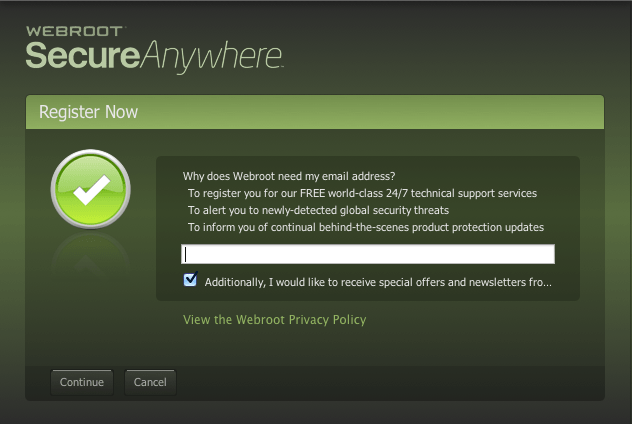Click the Register Now header bar
This screenshot has height=424, width=632.
[315, 112]
